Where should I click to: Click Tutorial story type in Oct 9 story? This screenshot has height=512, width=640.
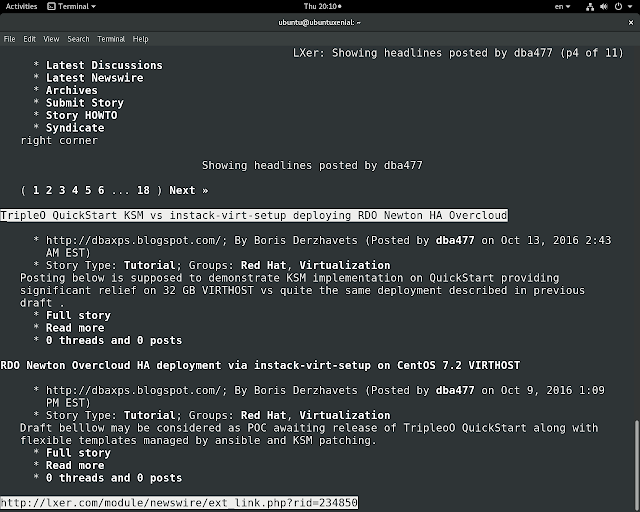click(x=149, y=415)
